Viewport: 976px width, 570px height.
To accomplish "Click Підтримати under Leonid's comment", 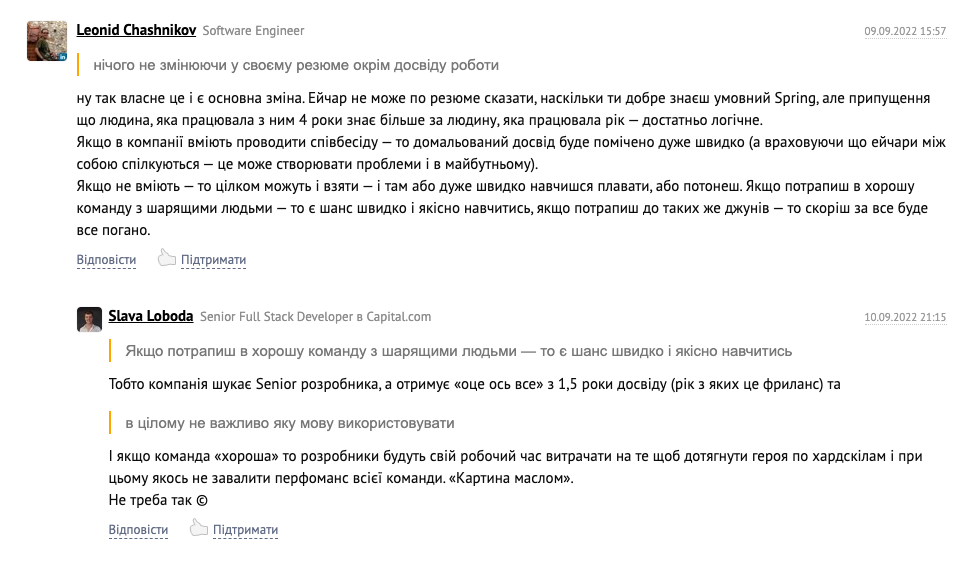I will [x=214, y=259].
